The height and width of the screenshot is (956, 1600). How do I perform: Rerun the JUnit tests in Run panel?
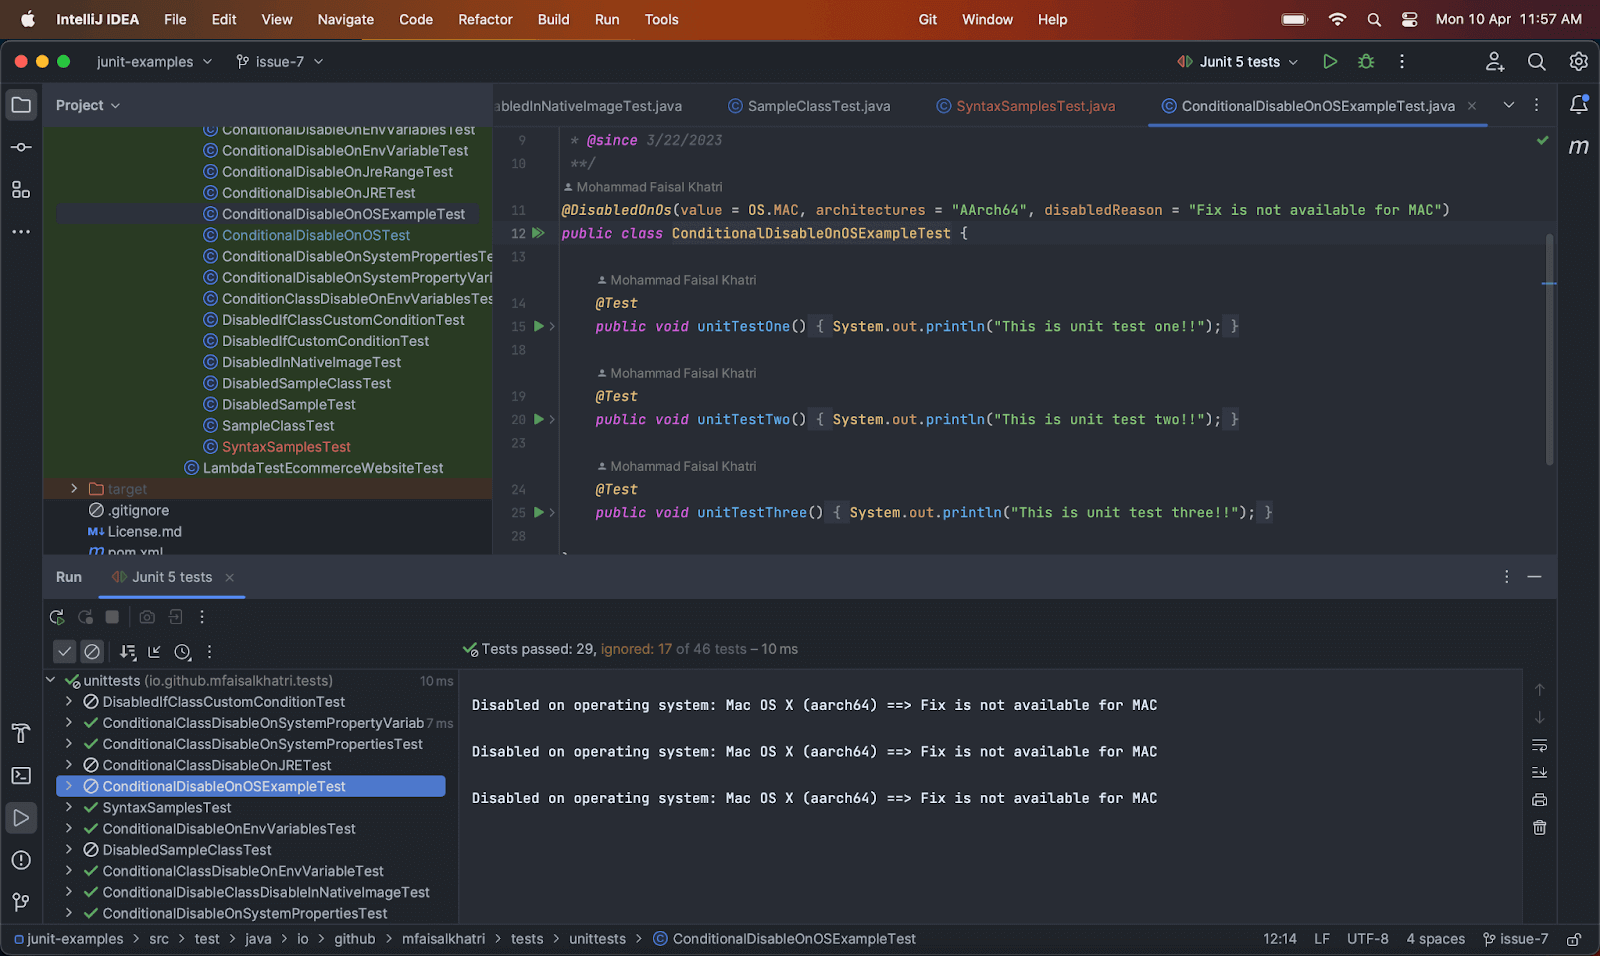tap(57, 617)
